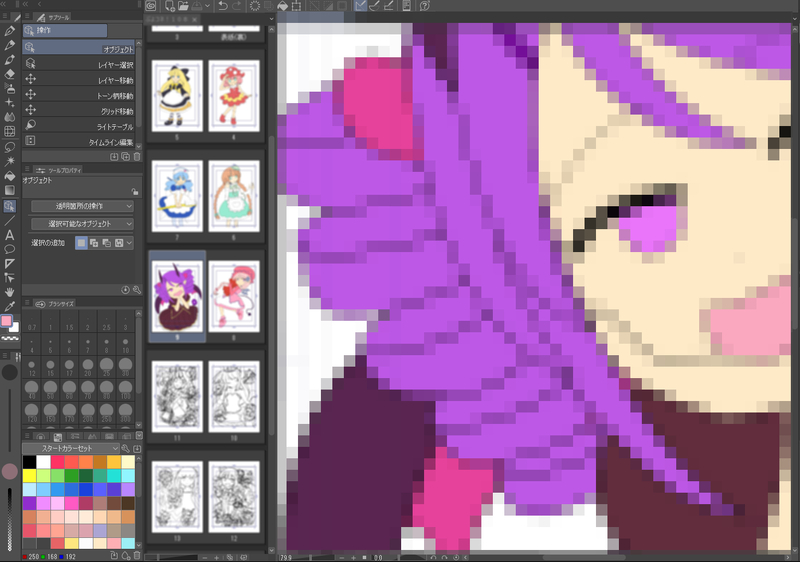Image resolution: width=800 pixels, height=562 pixels.
Task: Open purple-haired character page thumbnail
Action: point(177,296)
